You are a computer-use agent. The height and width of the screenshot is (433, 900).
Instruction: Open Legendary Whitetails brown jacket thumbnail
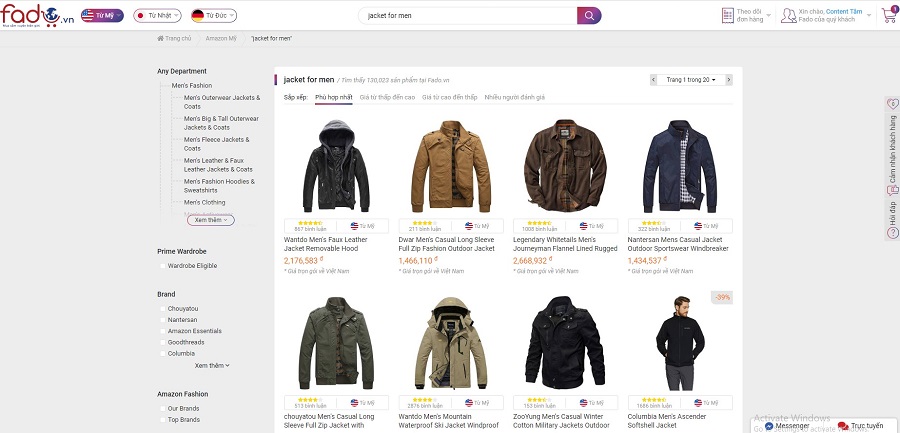565,166
